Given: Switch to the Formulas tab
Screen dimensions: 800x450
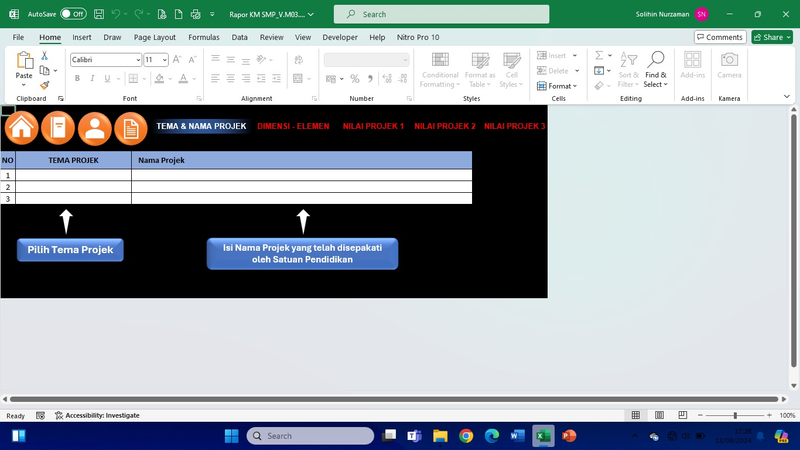Looking at the screenshot, I should click(x=204, y=37).
